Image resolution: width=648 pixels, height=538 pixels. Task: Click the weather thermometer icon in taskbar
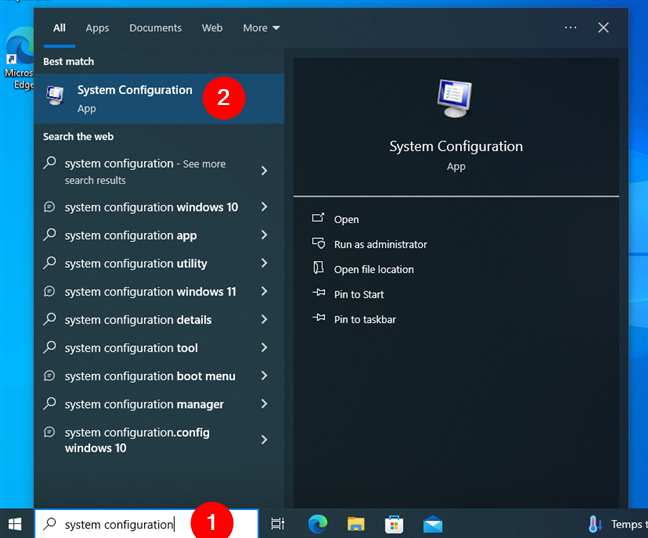pos(595,524)
